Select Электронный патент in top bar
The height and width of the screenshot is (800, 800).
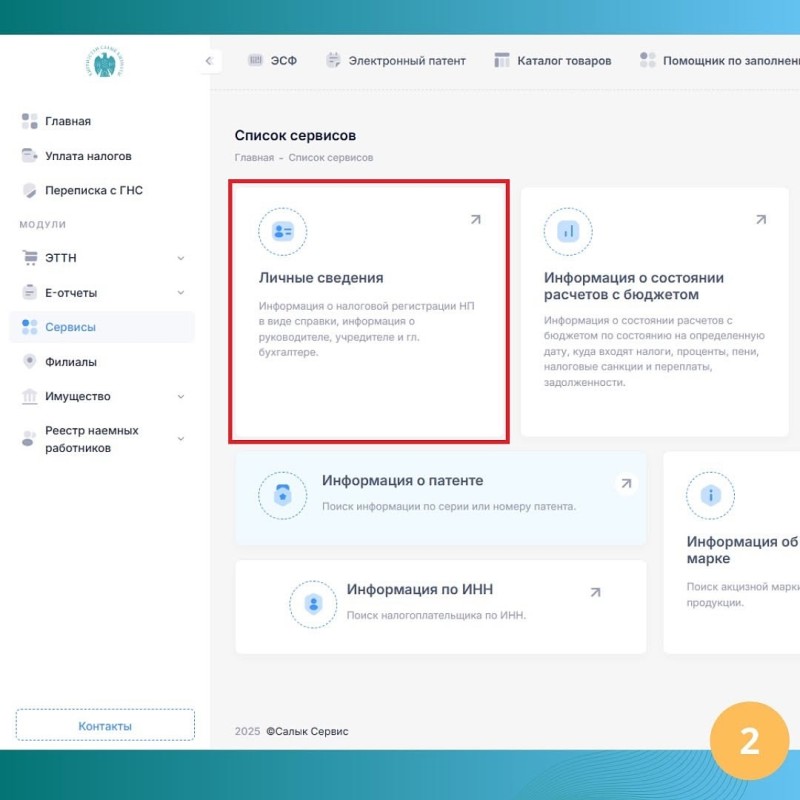click(x=396, y=61)
